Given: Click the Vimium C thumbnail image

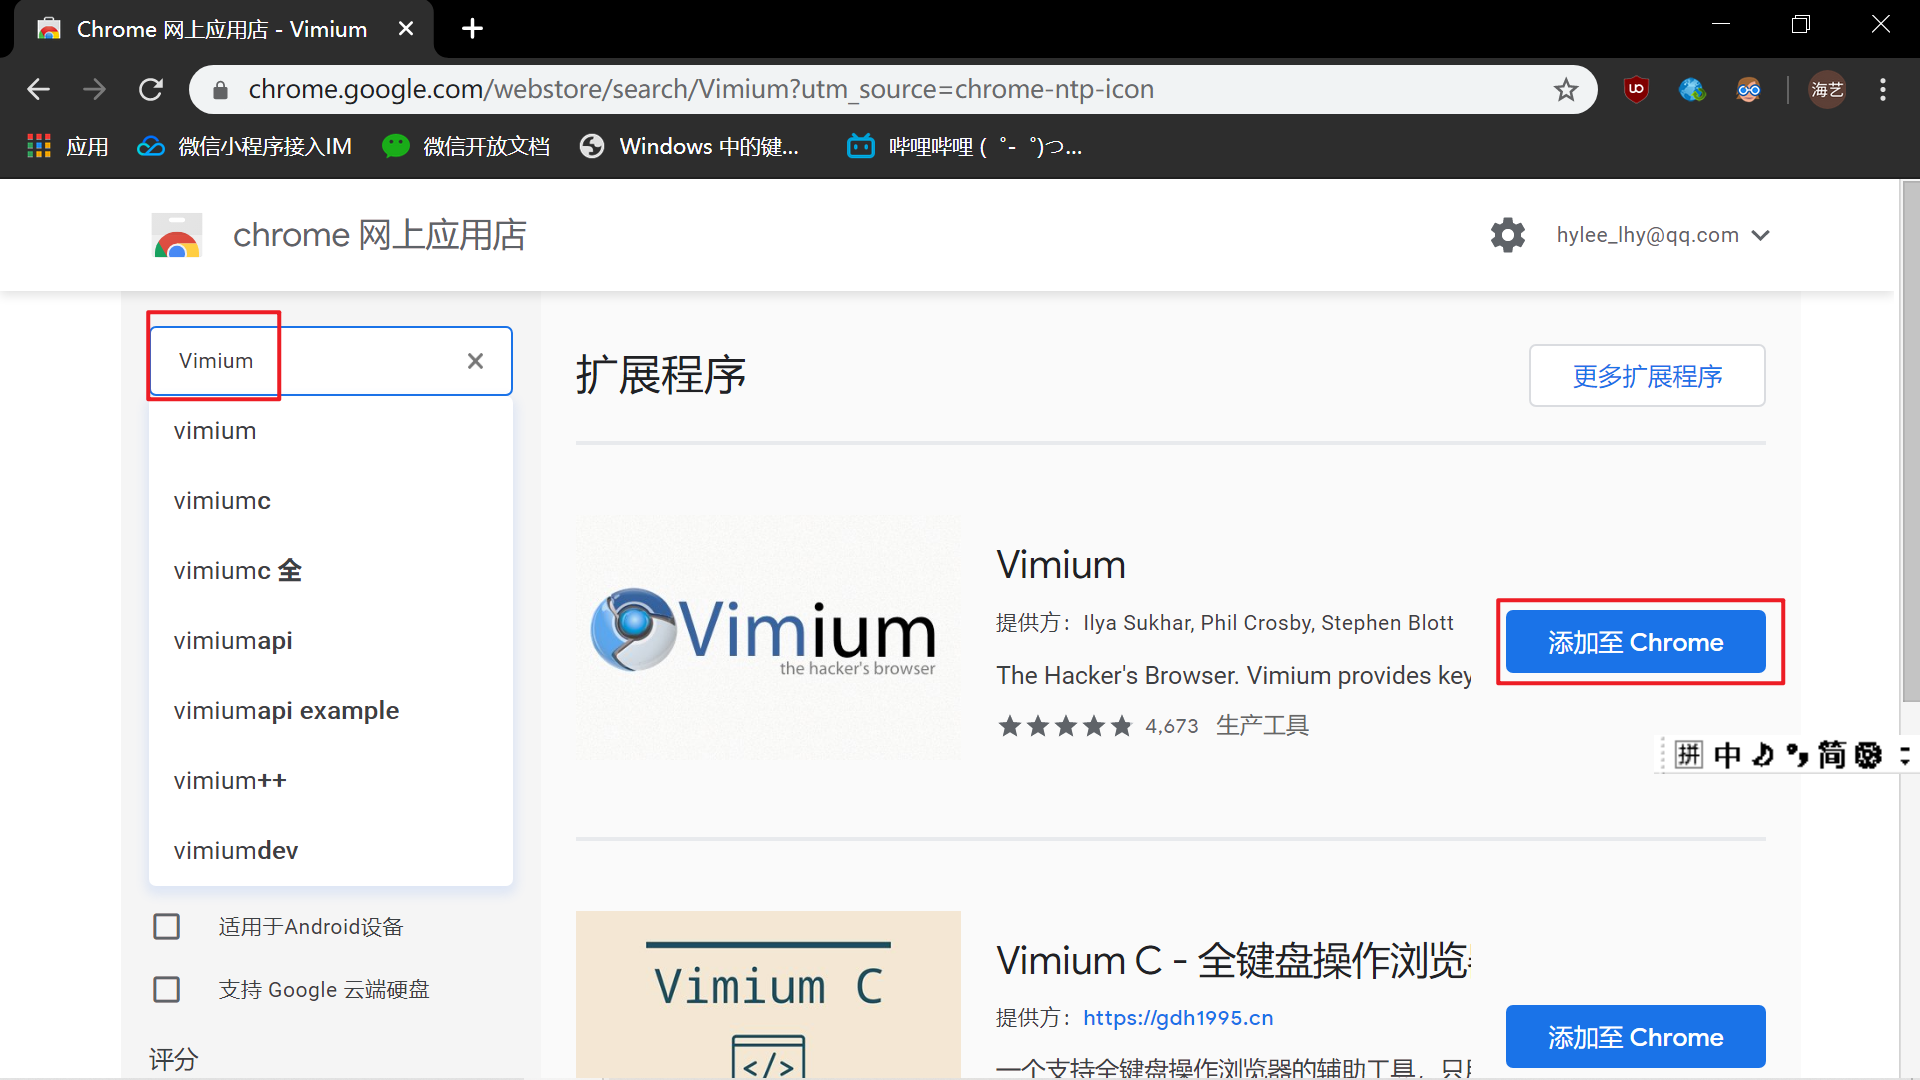Looking at the screenshot, I should (768, 995).
